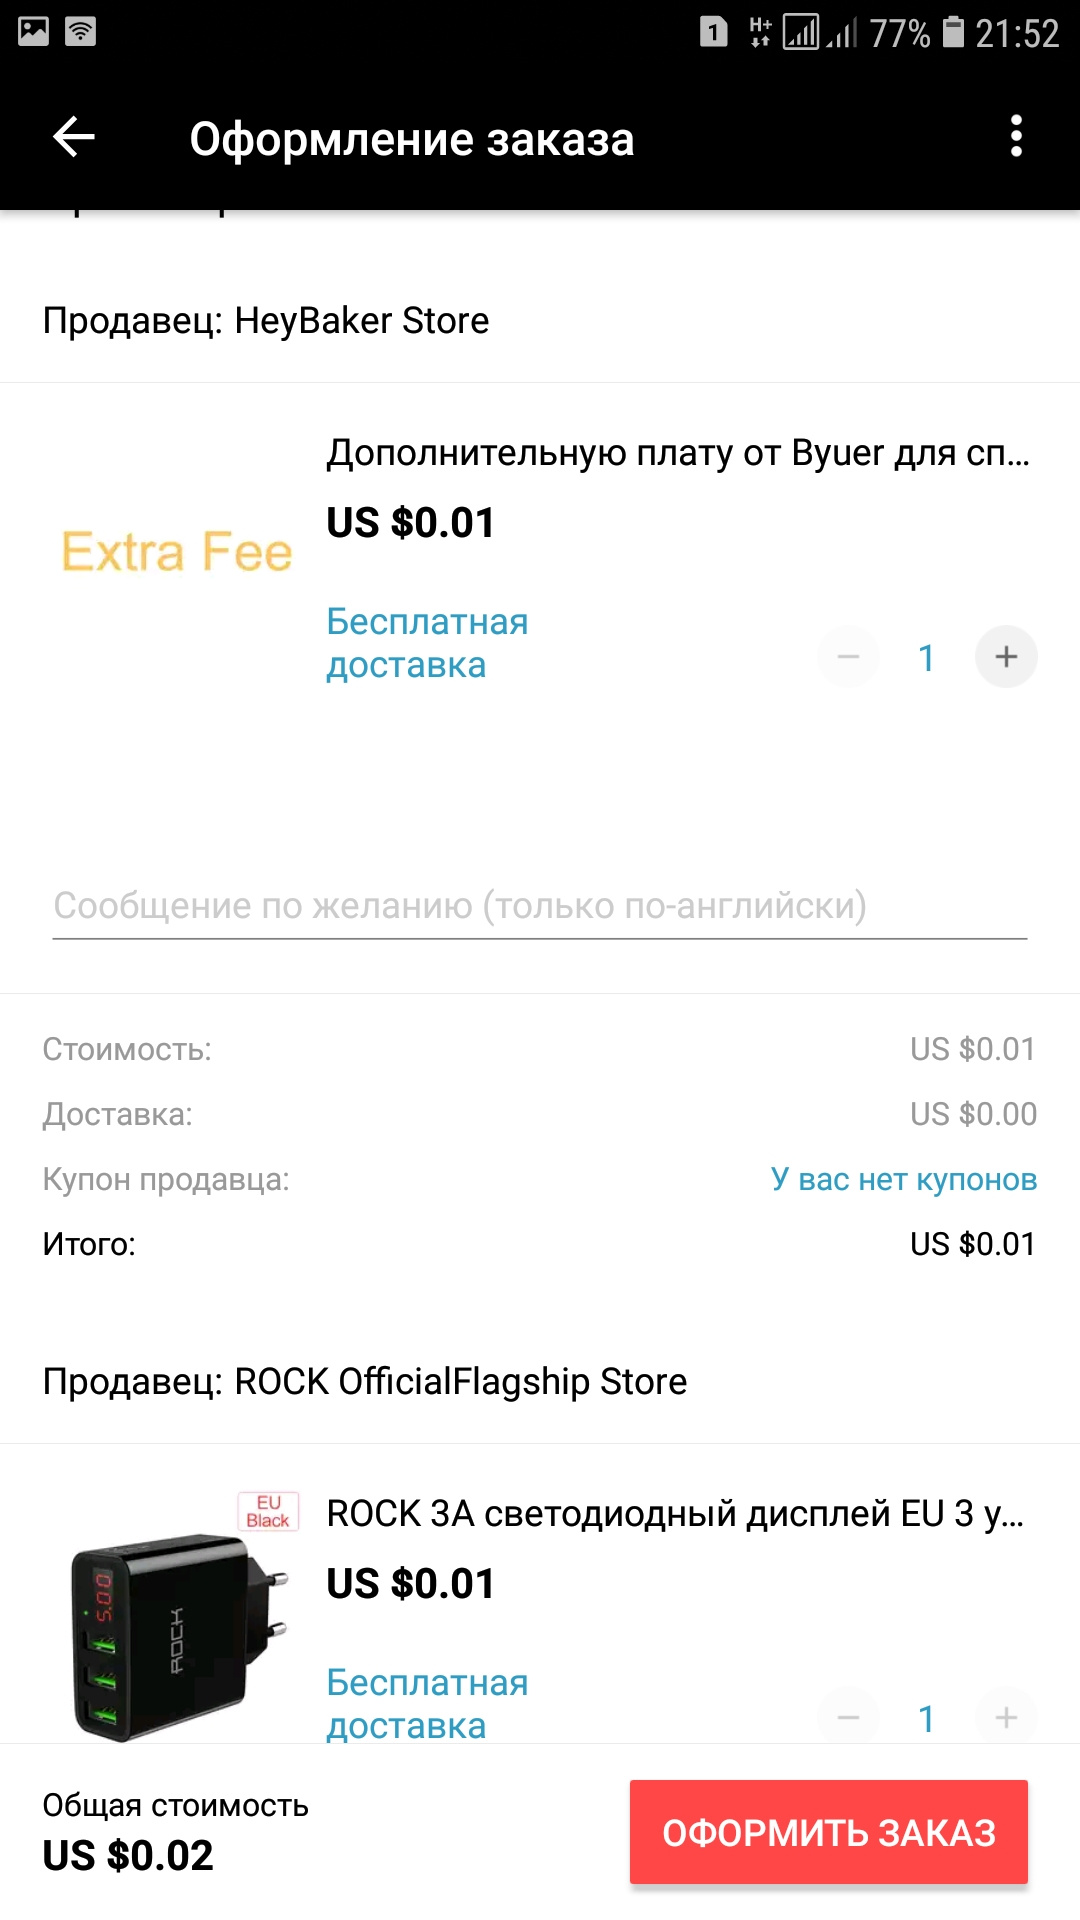Open the three-dot overflow menu
Image resolution: width=1080 pixels, height=1920 pixels.
[1016, 137]
